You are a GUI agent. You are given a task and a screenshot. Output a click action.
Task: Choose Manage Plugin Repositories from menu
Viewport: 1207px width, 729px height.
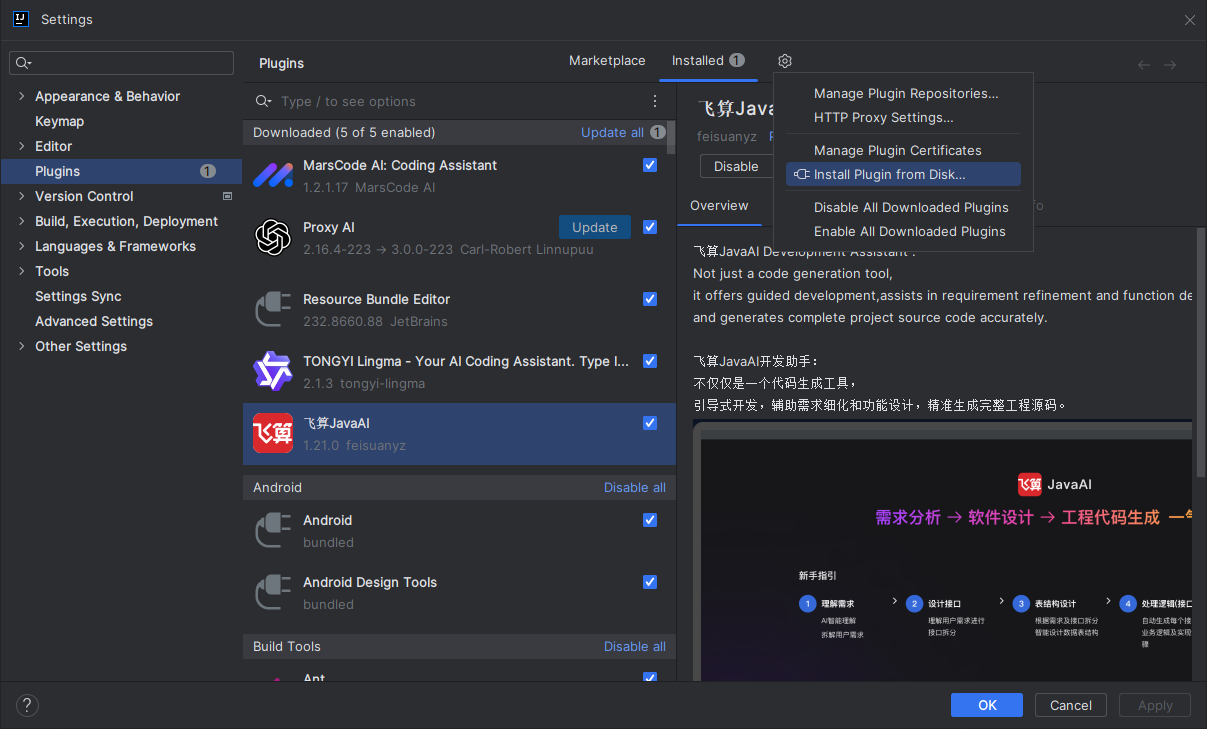906,93
